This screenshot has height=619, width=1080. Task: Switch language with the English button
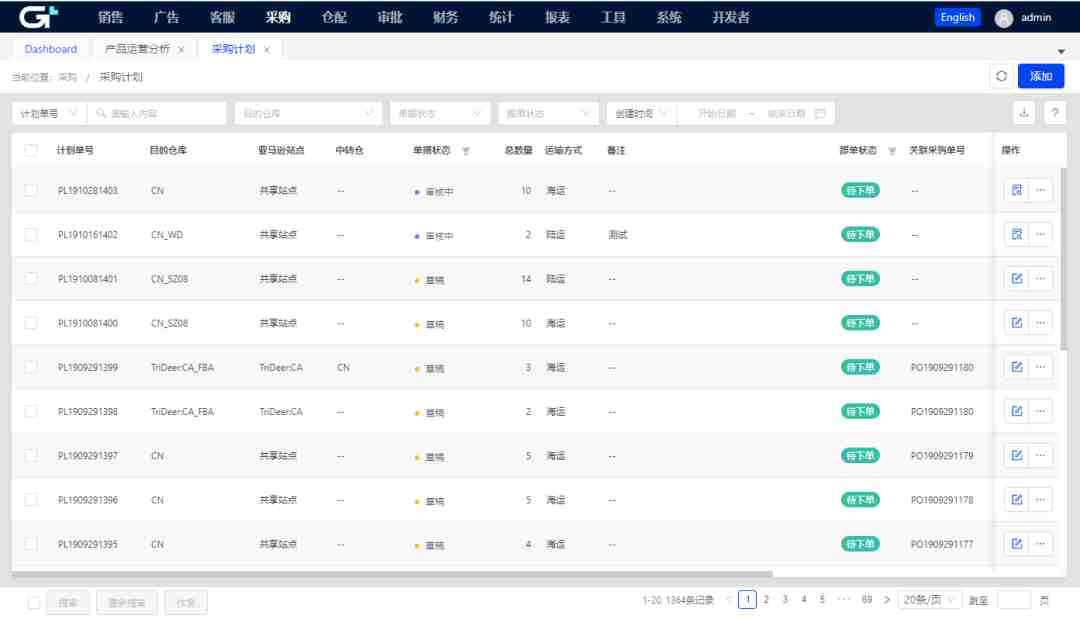(x=957, y=17)
